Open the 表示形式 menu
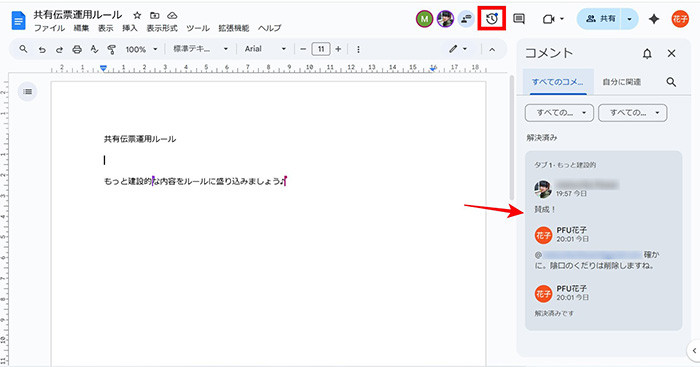The height and width of the screenshot is (367, 700). click(x=162, y=28)
